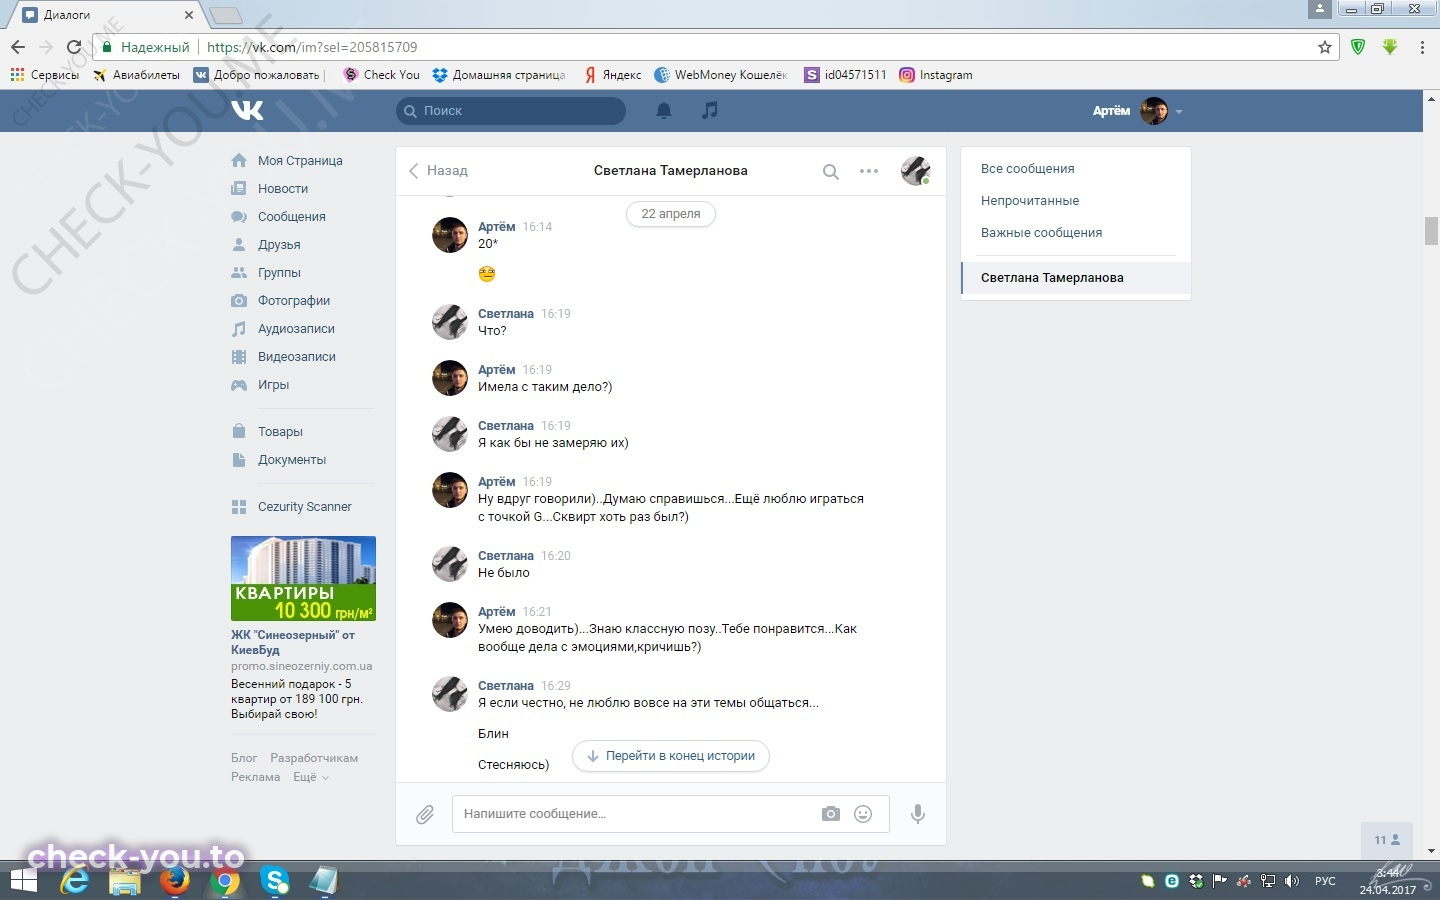The height and width of the screenshot is (900, 1440).
Task: Open the Авиабилеты bookmark
Action: tap(136, 75)
